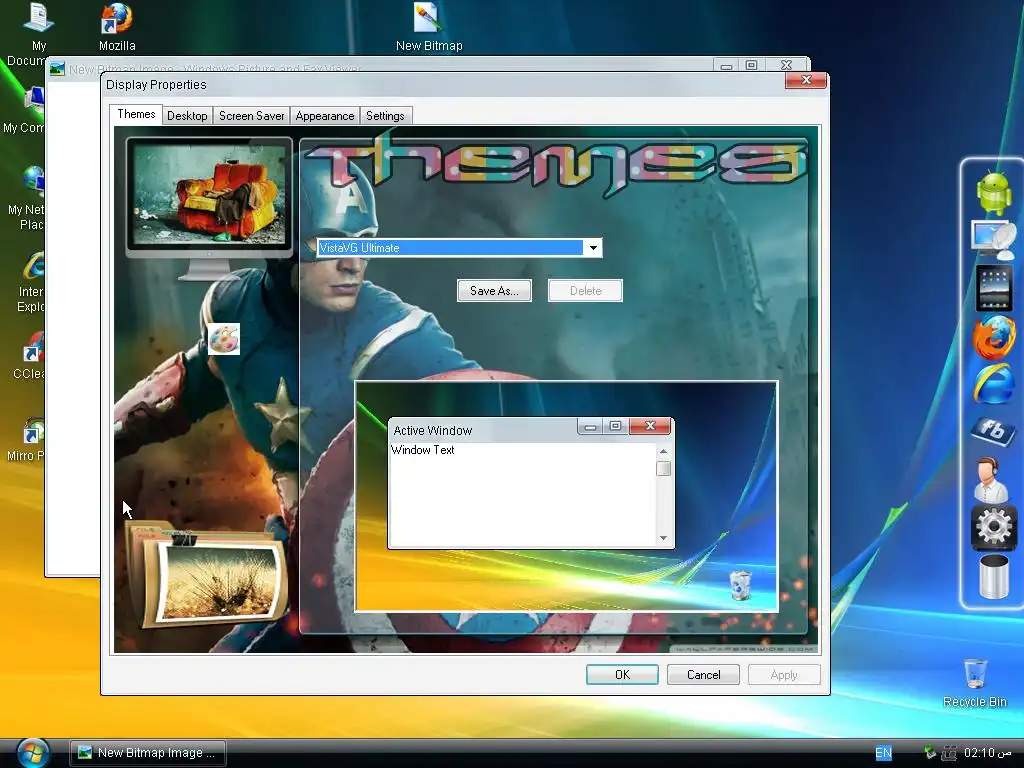This screenshot has height=768, width=1024.
Task: Launch Firefox from the side dock
Action: click(x=993, y=337)
